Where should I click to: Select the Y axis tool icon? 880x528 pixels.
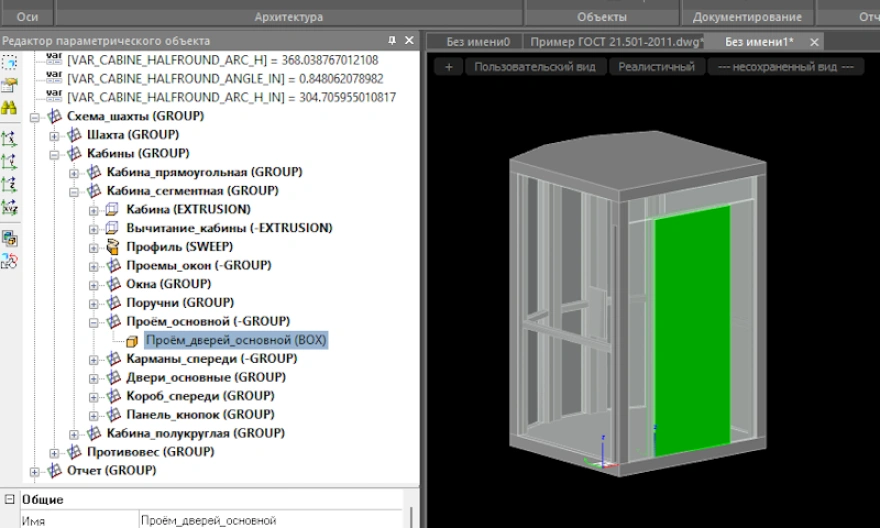coord(10,162)
